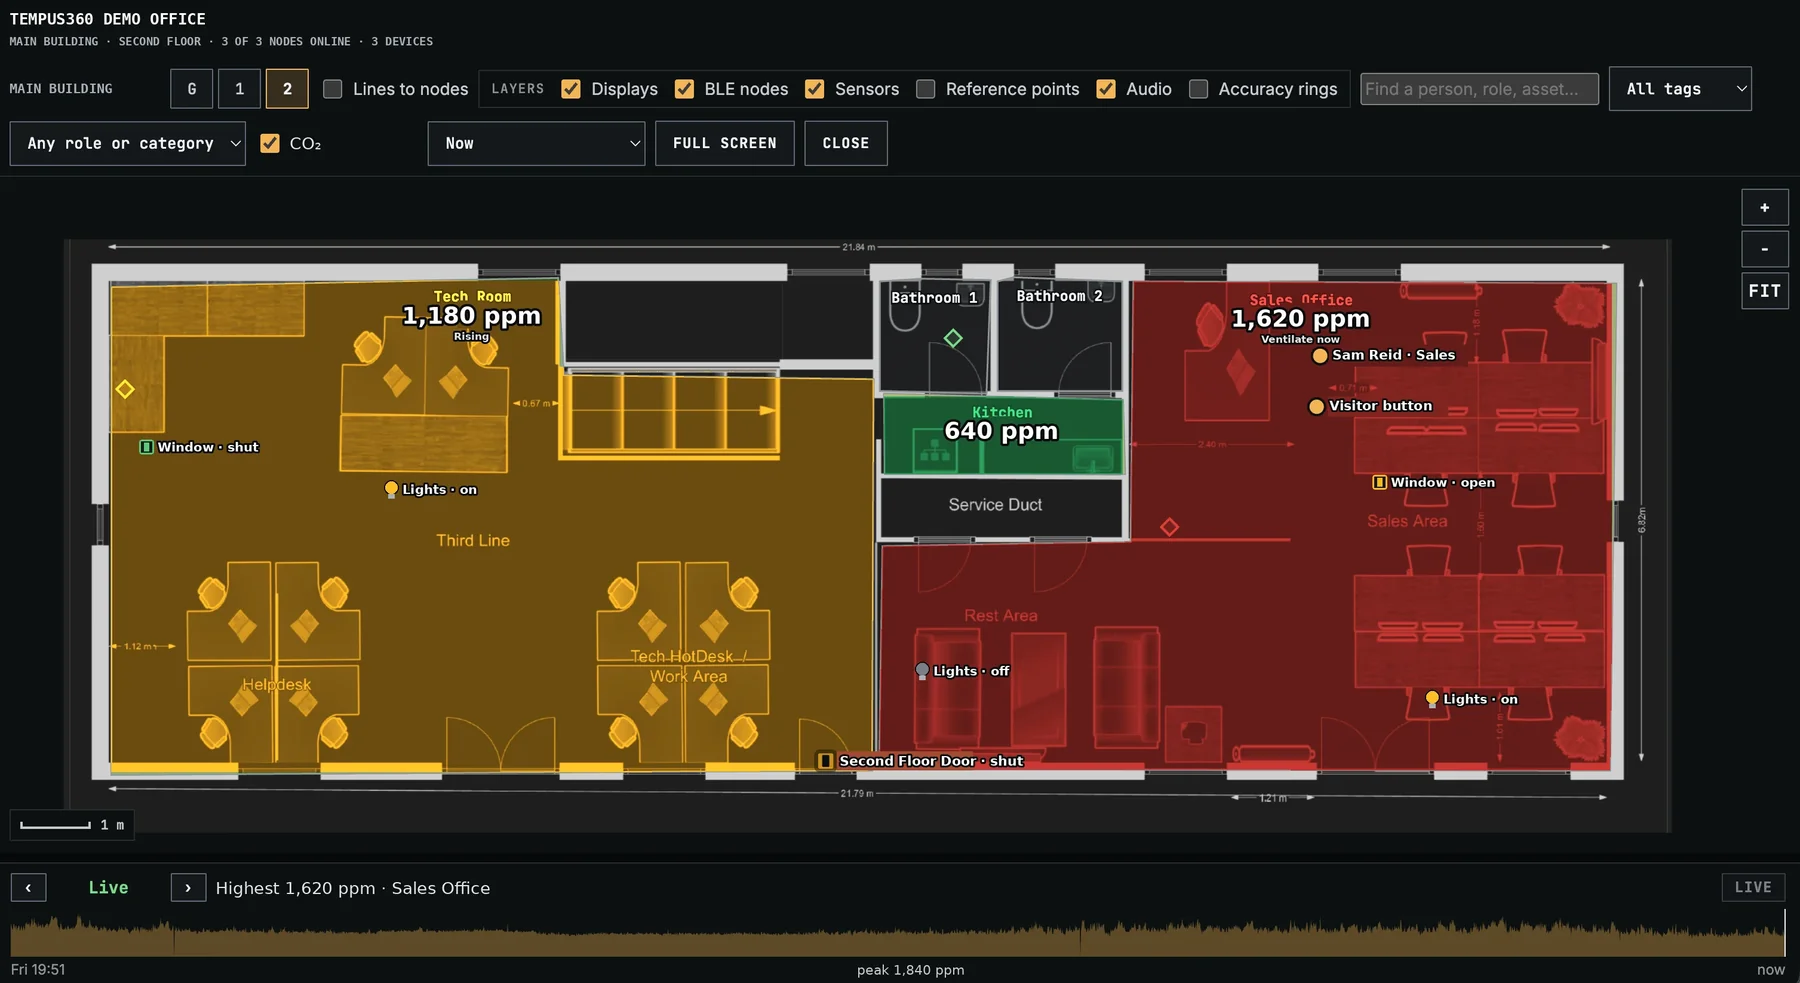Screen dimensions: 1800x983
Task: Click the 1 m scale bar
Action: 72,825
